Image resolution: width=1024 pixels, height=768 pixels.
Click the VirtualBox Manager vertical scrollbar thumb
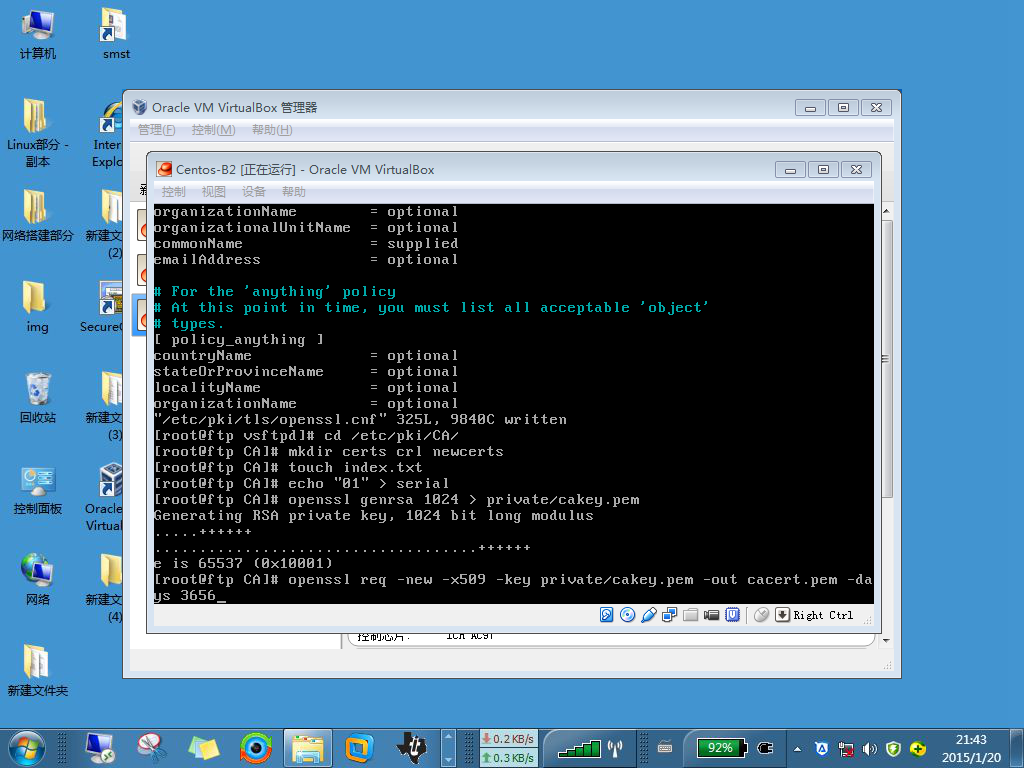(887, 359)
